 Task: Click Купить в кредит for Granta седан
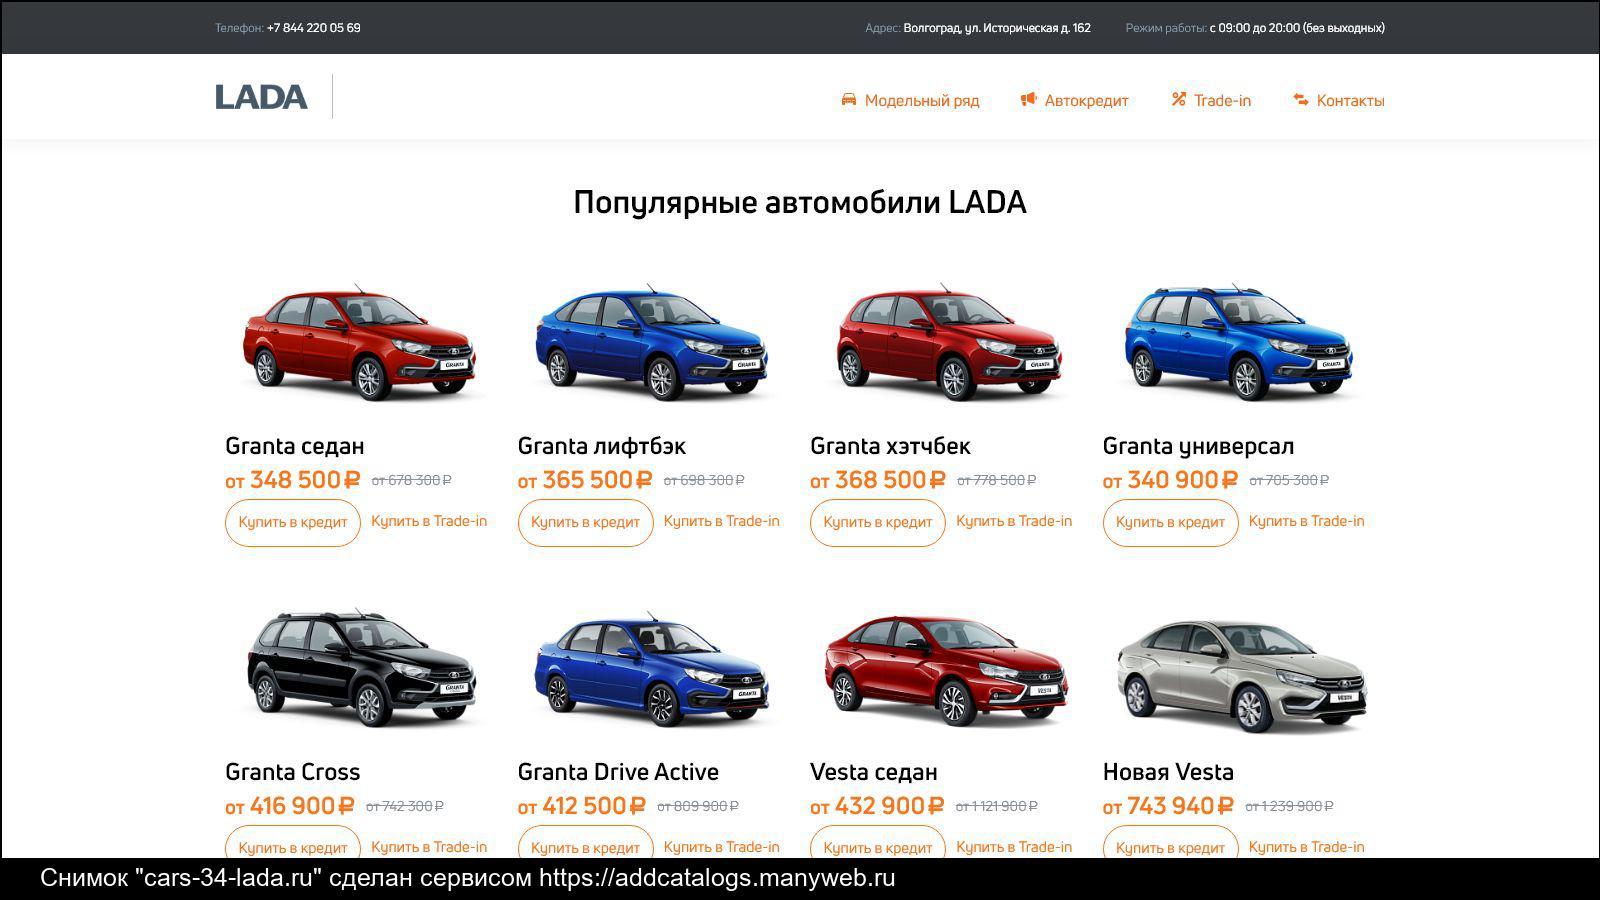pyautogui.click(x=292, y=522)
